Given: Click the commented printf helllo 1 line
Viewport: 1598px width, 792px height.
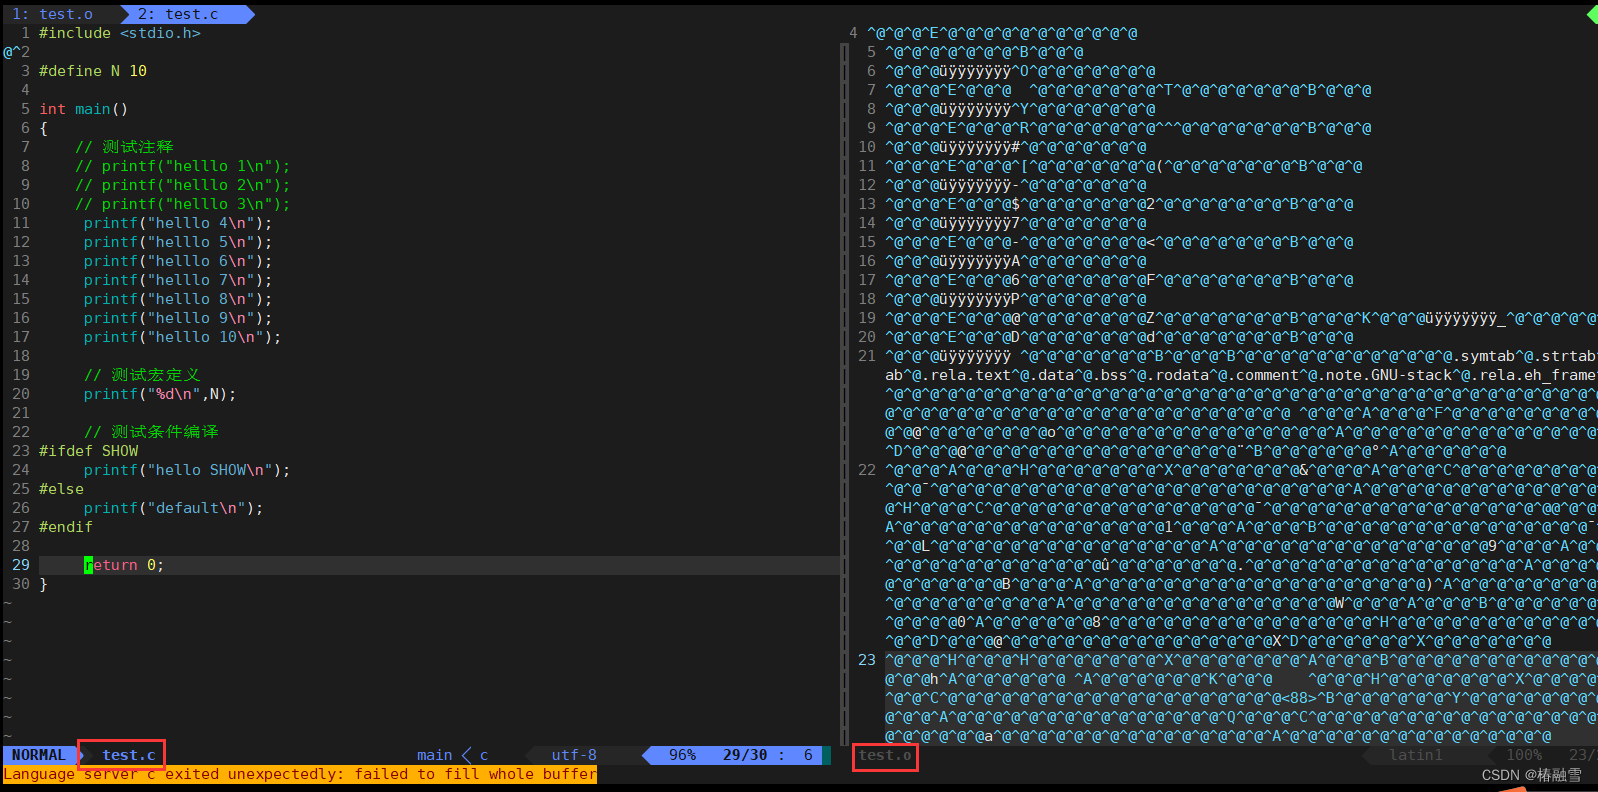Looking at the screenshot, I should 182,166.
